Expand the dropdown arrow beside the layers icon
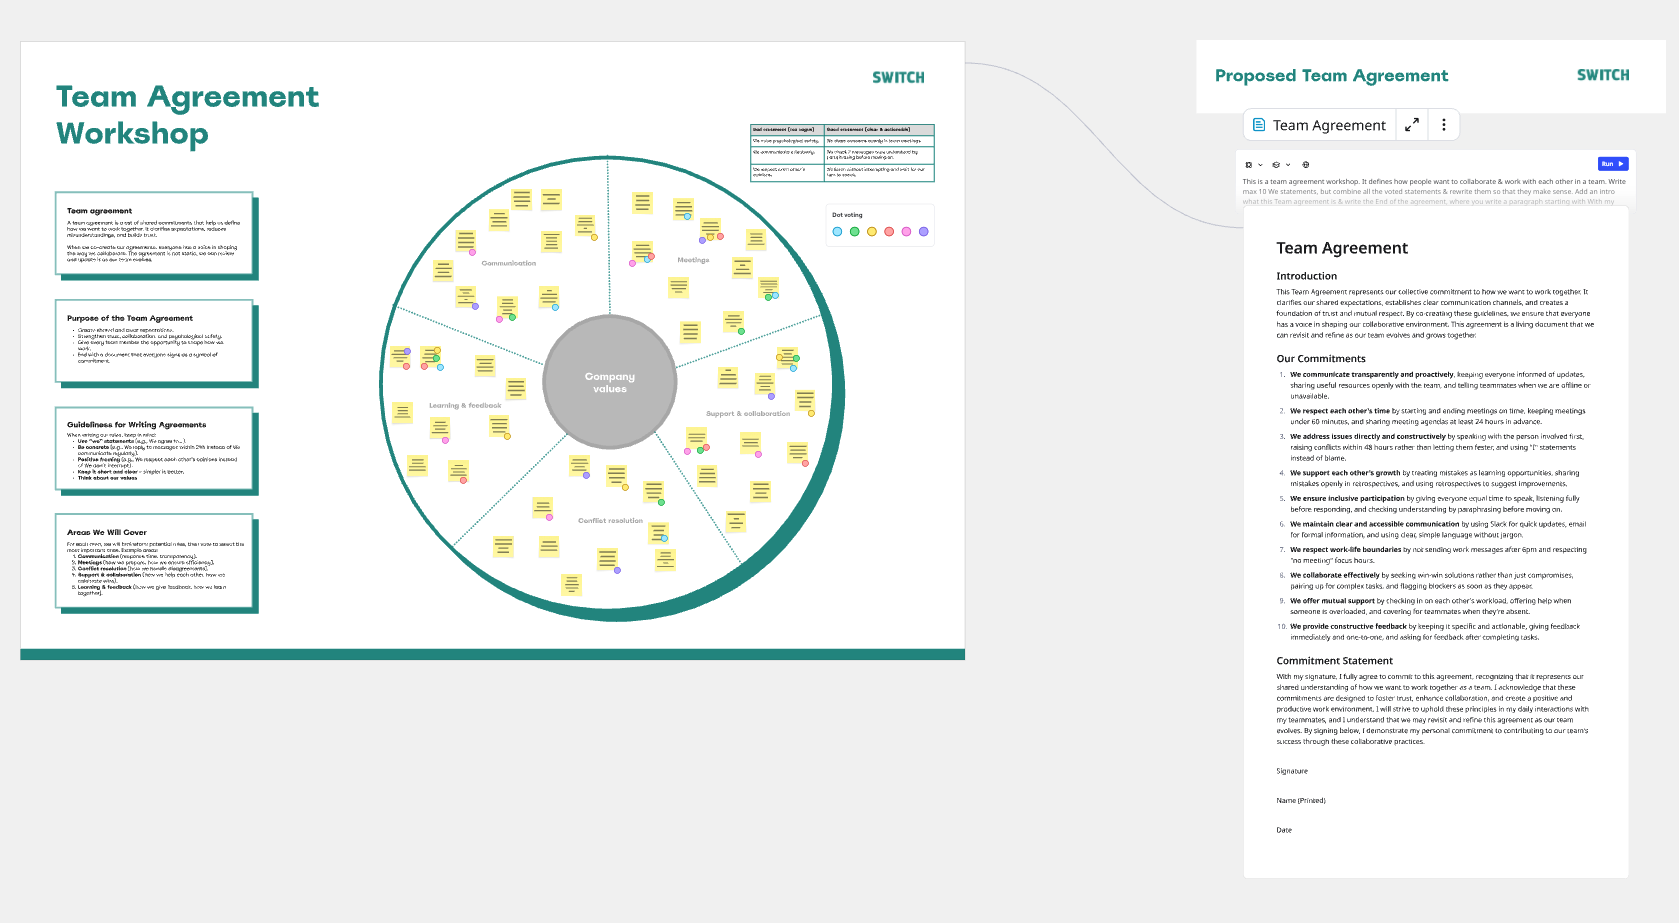This screenshot has width=1679, height=923. point(1288,165)
